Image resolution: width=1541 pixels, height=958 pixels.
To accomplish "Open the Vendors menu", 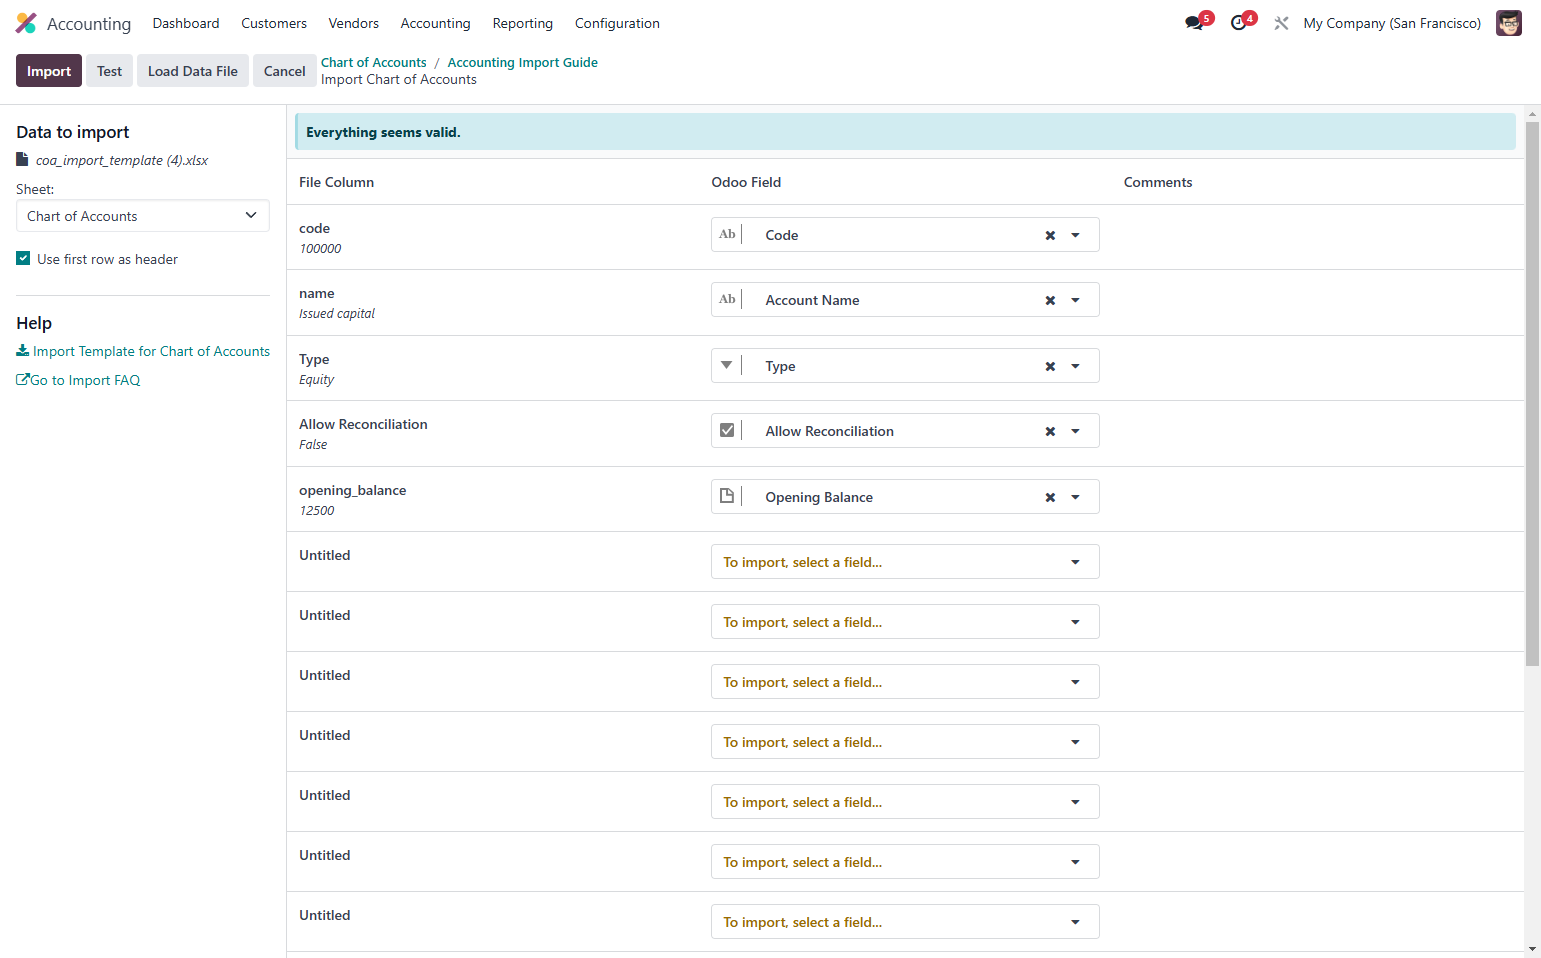I will (354, 23).
